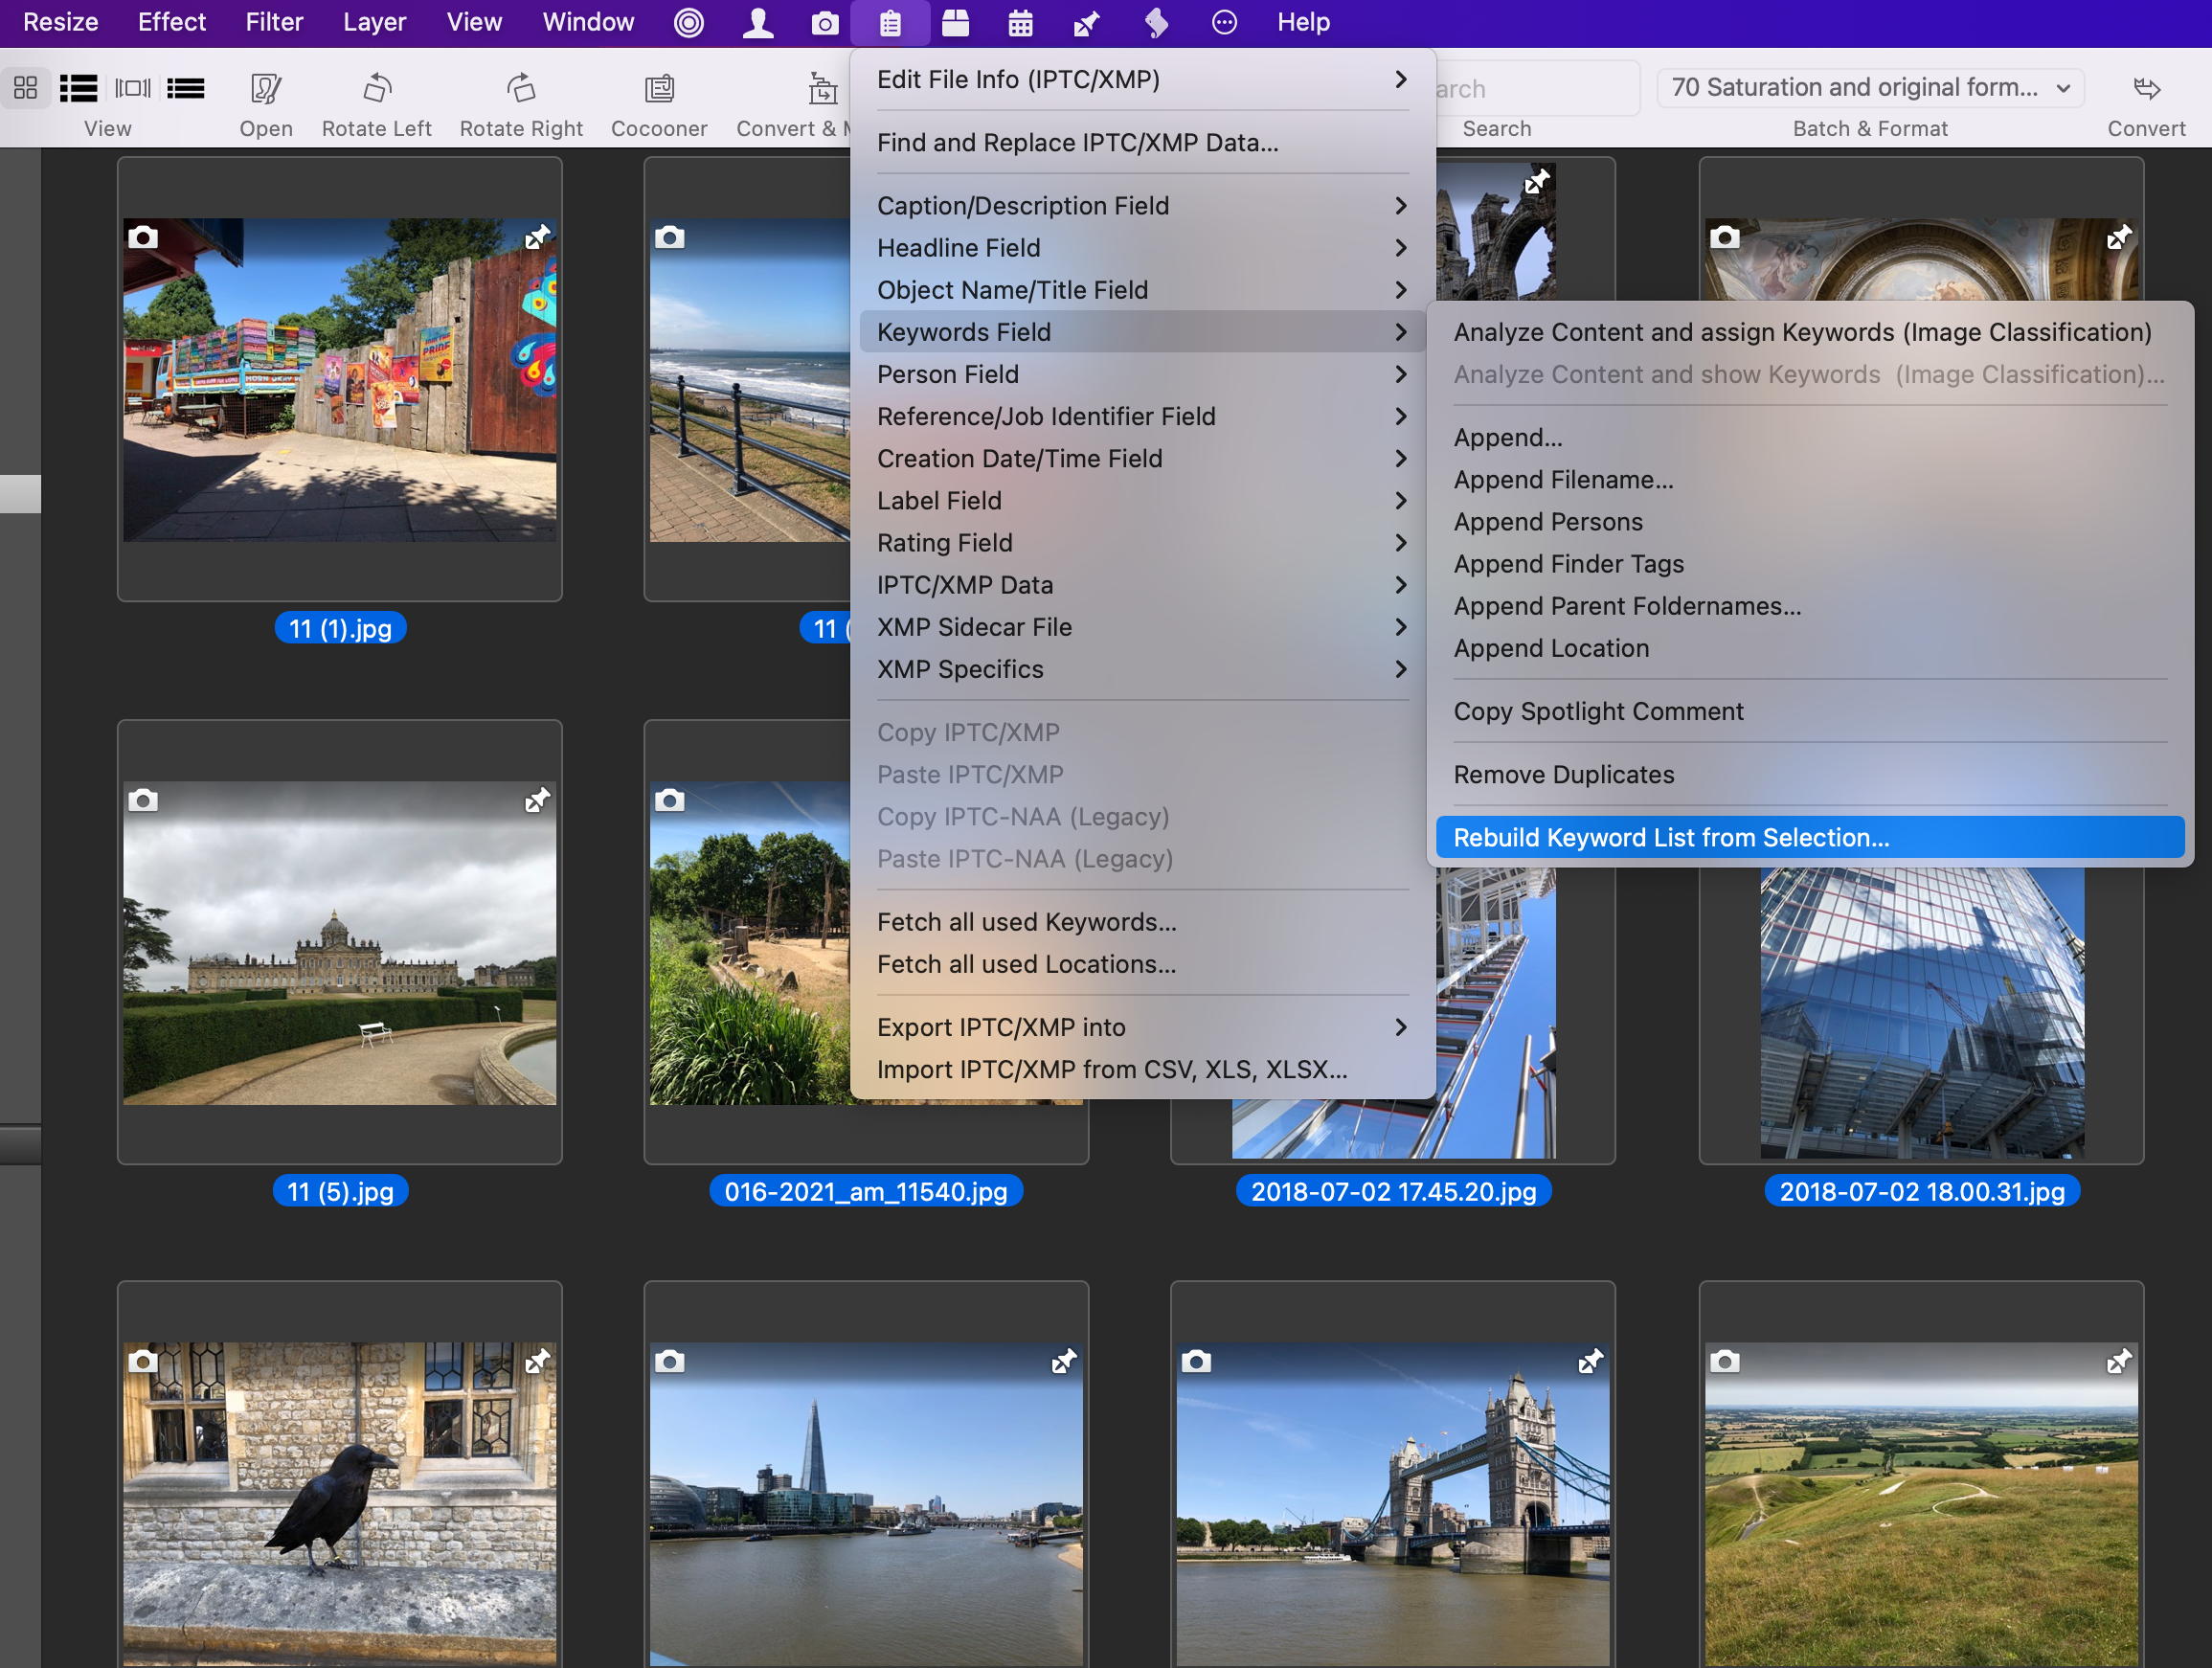Click the Resize tool in toolbar
The width and height of the screenshot is (2212, 1668).
coord(57,21)
